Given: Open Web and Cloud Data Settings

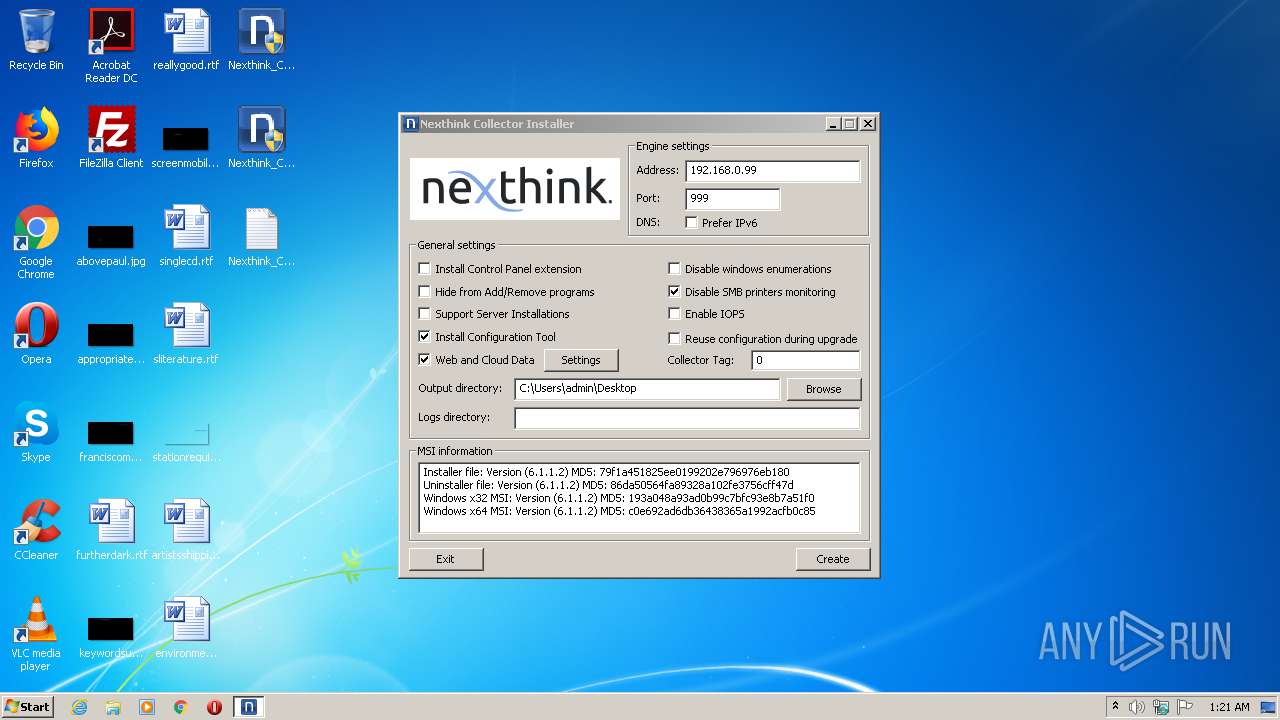Looking at the screenshot, I should coord(581,360).
